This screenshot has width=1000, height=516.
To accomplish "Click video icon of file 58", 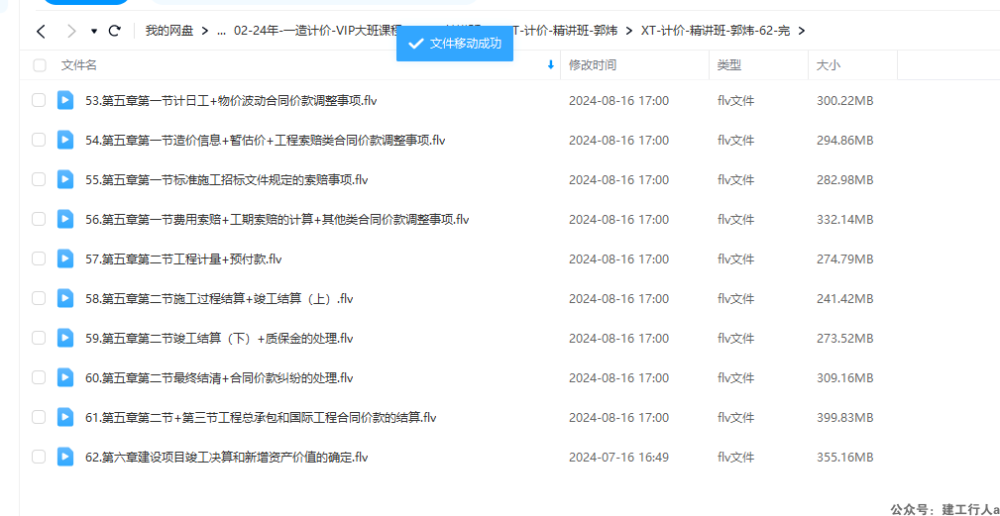I will [x=65, y=299].
